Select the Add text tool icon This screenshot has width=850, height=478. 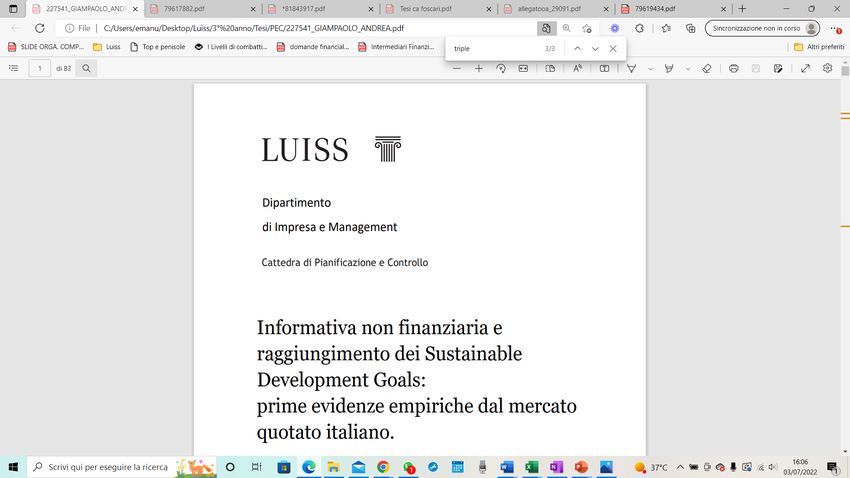point(604,68)
